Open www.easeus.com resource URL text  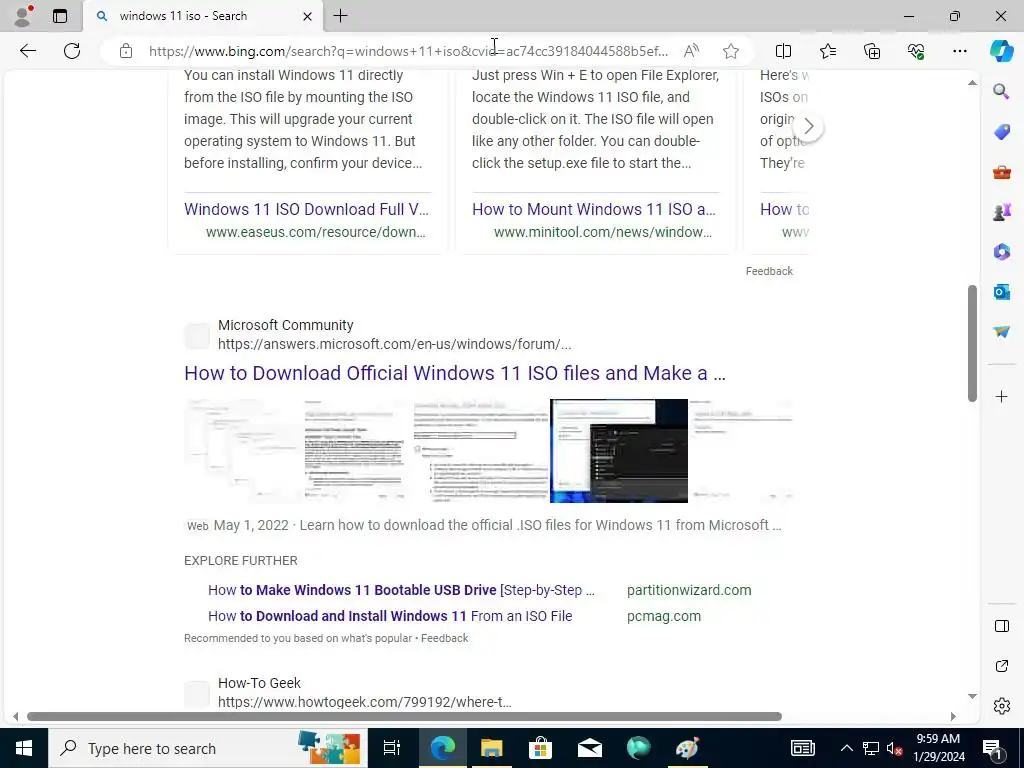[315, 232]
